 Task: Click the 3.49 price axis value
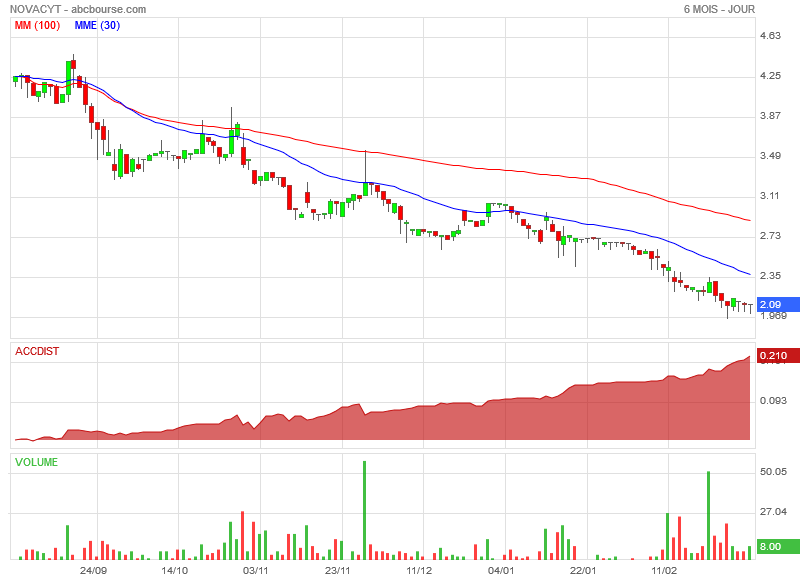770,156
